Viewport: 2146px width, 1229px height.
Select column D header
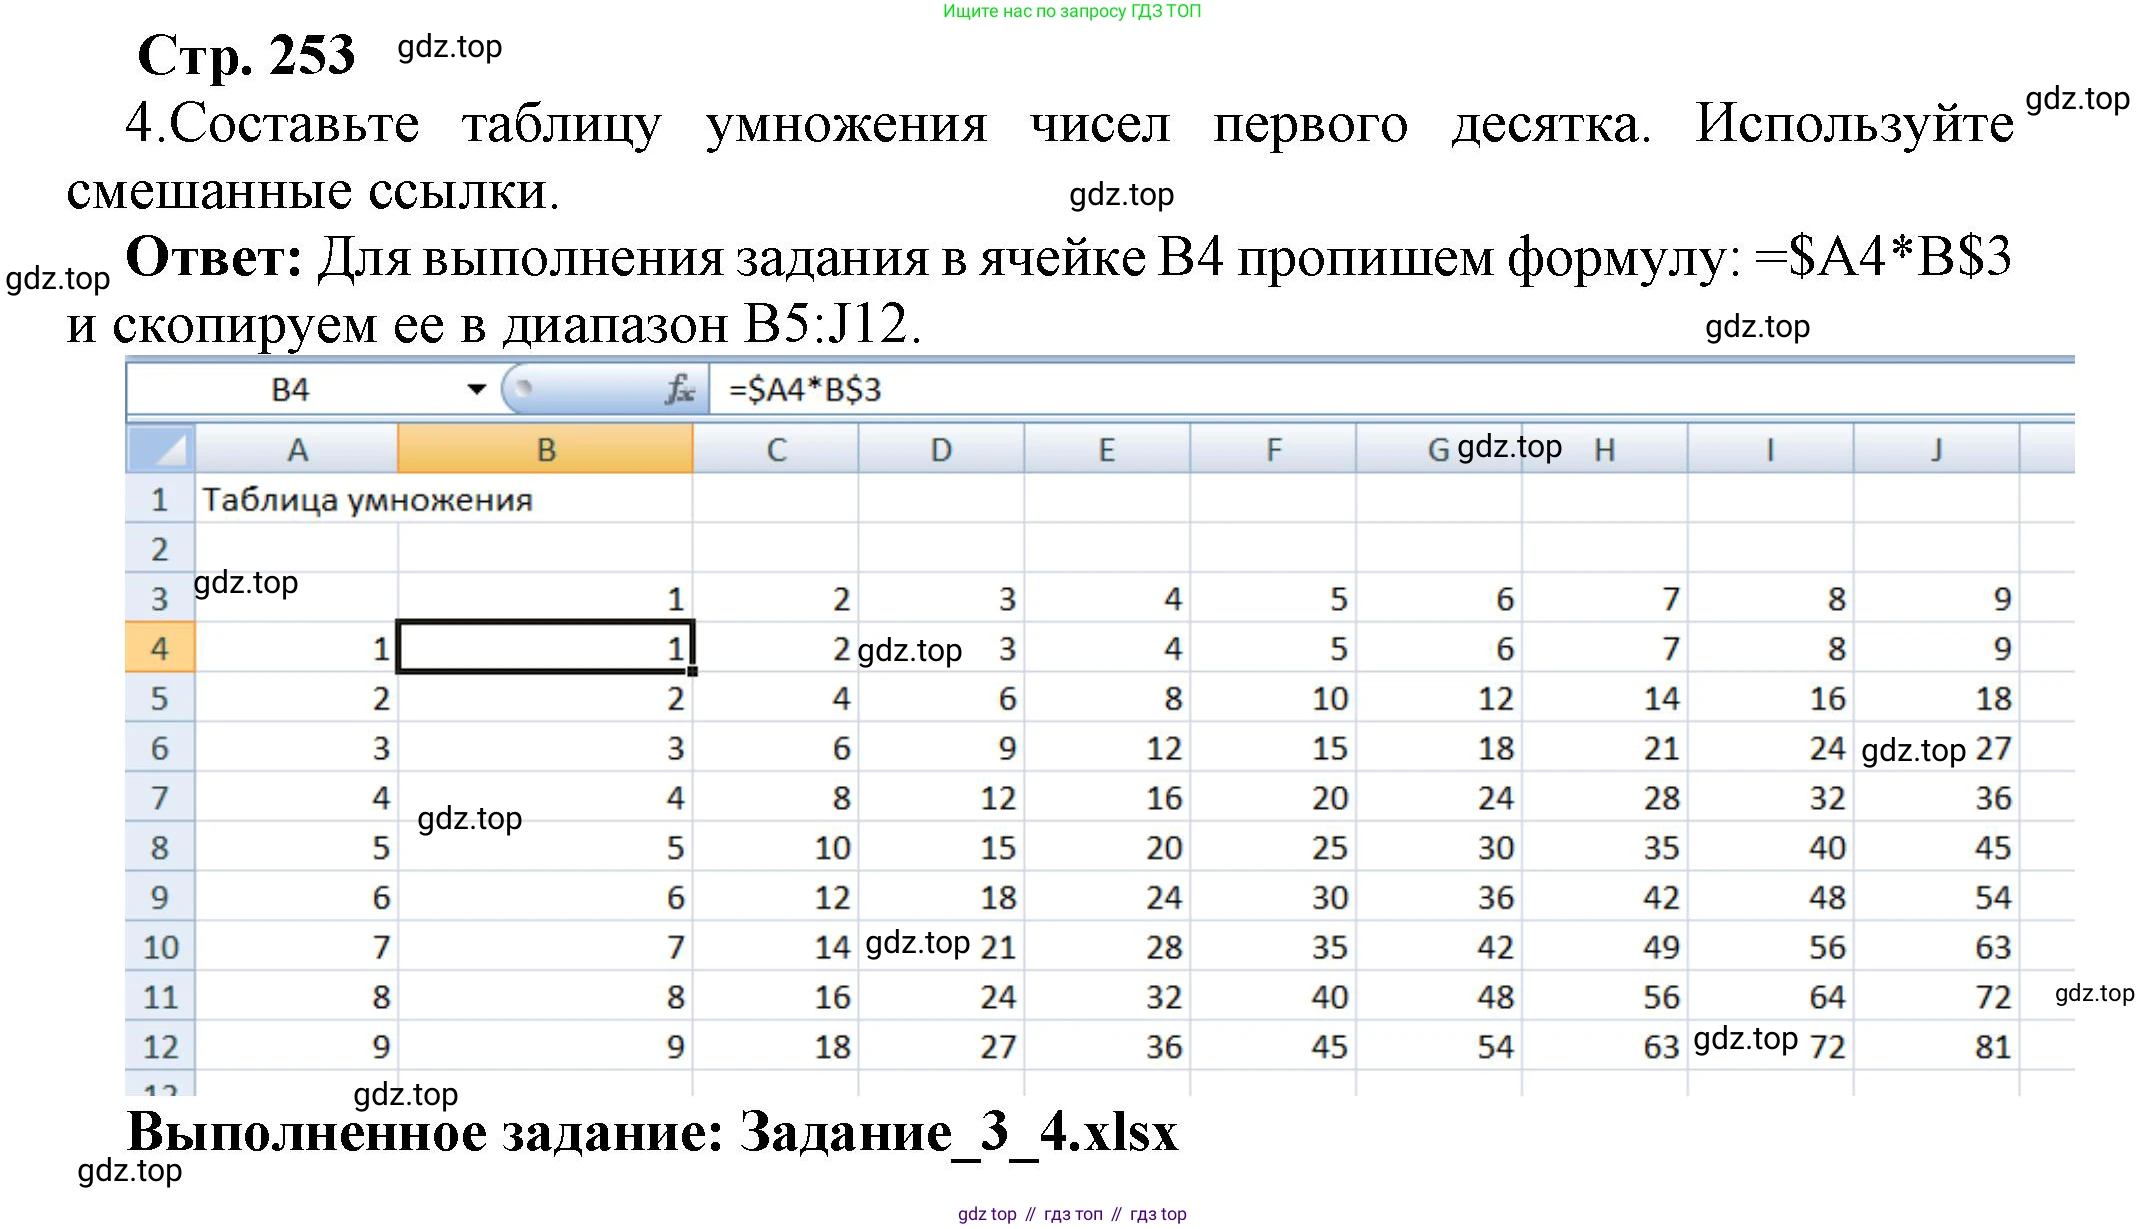click(941, 449)
